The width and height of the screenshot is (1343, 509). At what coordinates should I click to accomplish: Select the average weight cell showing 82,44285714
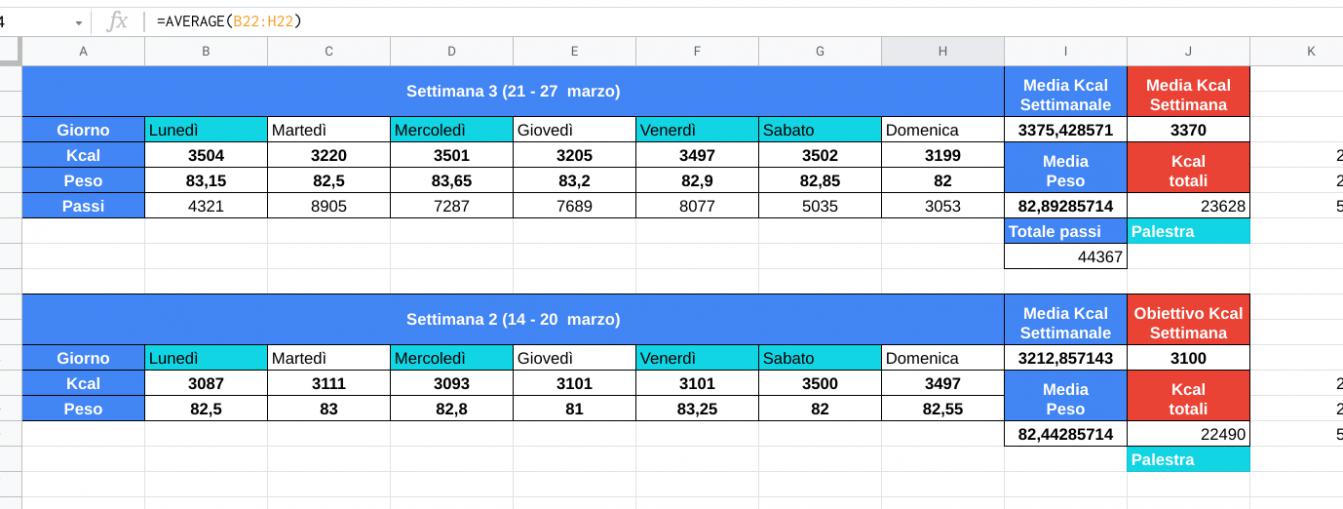(x=1065, y=434)
